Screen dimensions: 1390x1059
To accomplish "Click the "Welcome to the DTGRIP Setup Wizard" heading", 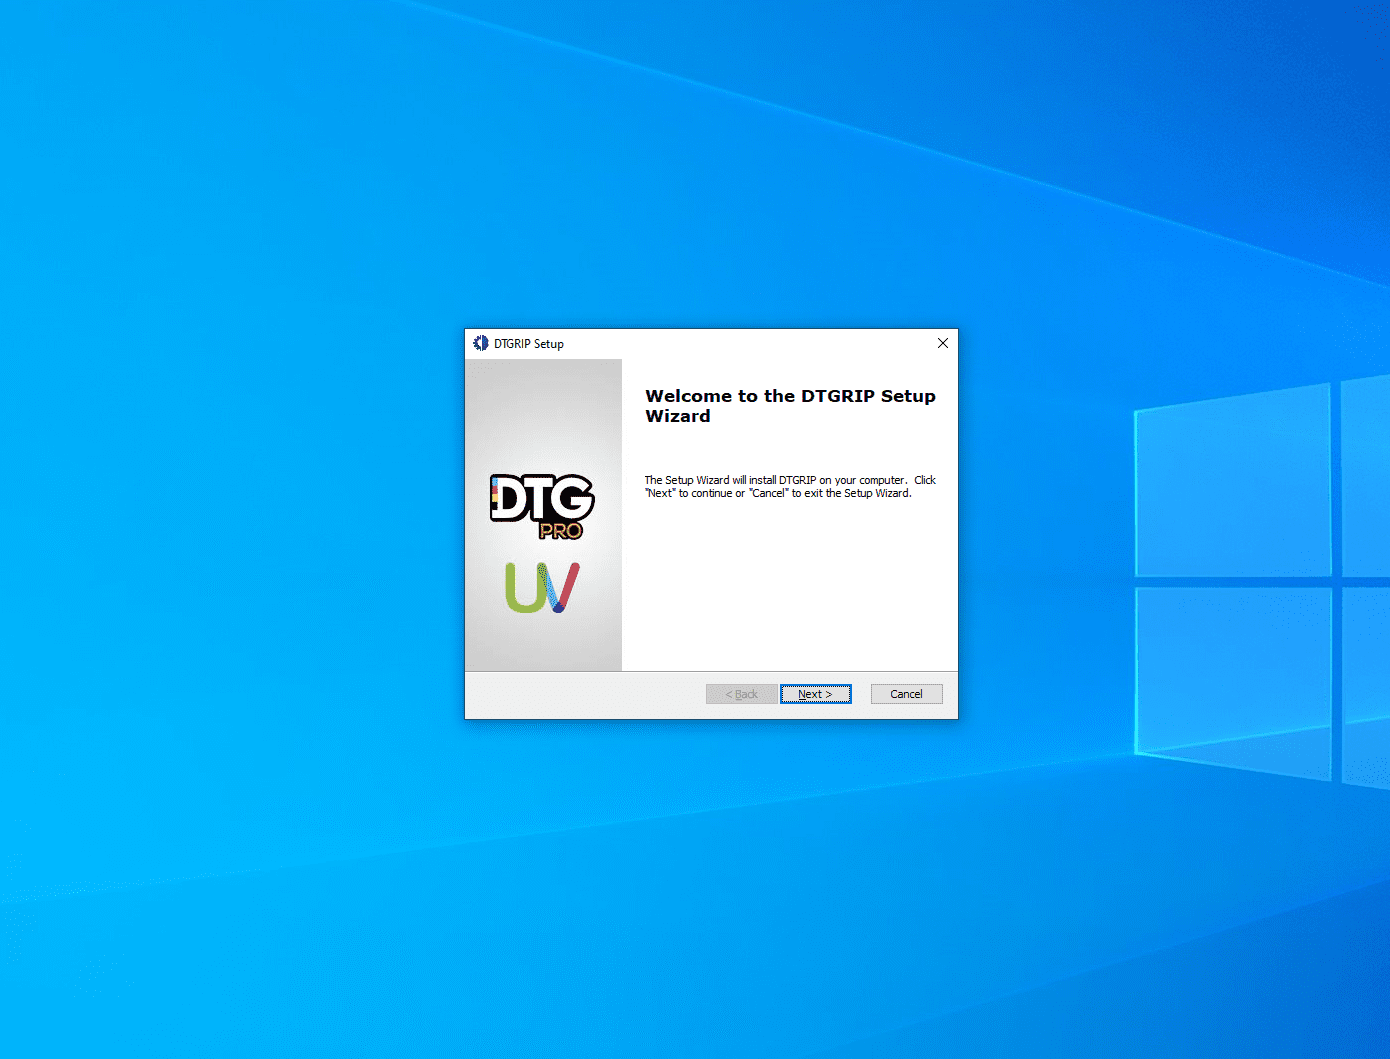I will coord(790,406).
